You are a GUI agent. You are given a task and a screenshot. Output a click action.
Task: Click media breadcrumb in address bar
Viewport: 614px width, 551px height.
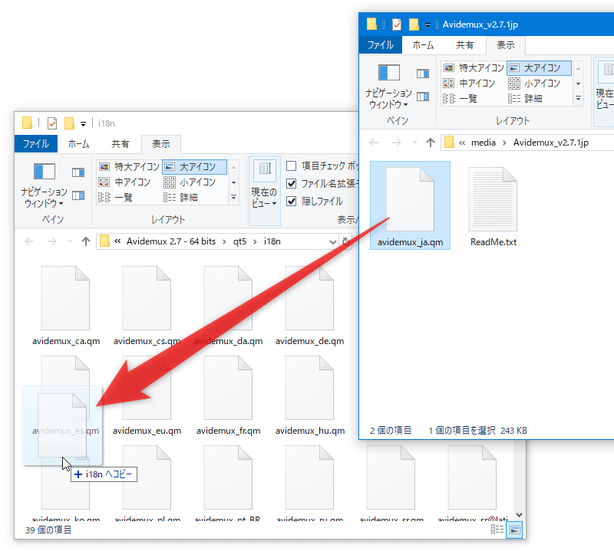tap(483, 143)
